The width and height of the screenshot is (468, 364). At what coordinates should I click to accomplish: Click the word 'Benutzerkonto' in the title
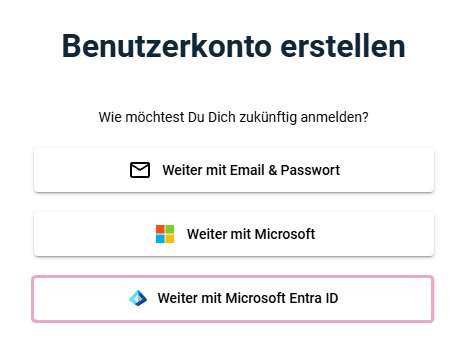coord(167,46)
